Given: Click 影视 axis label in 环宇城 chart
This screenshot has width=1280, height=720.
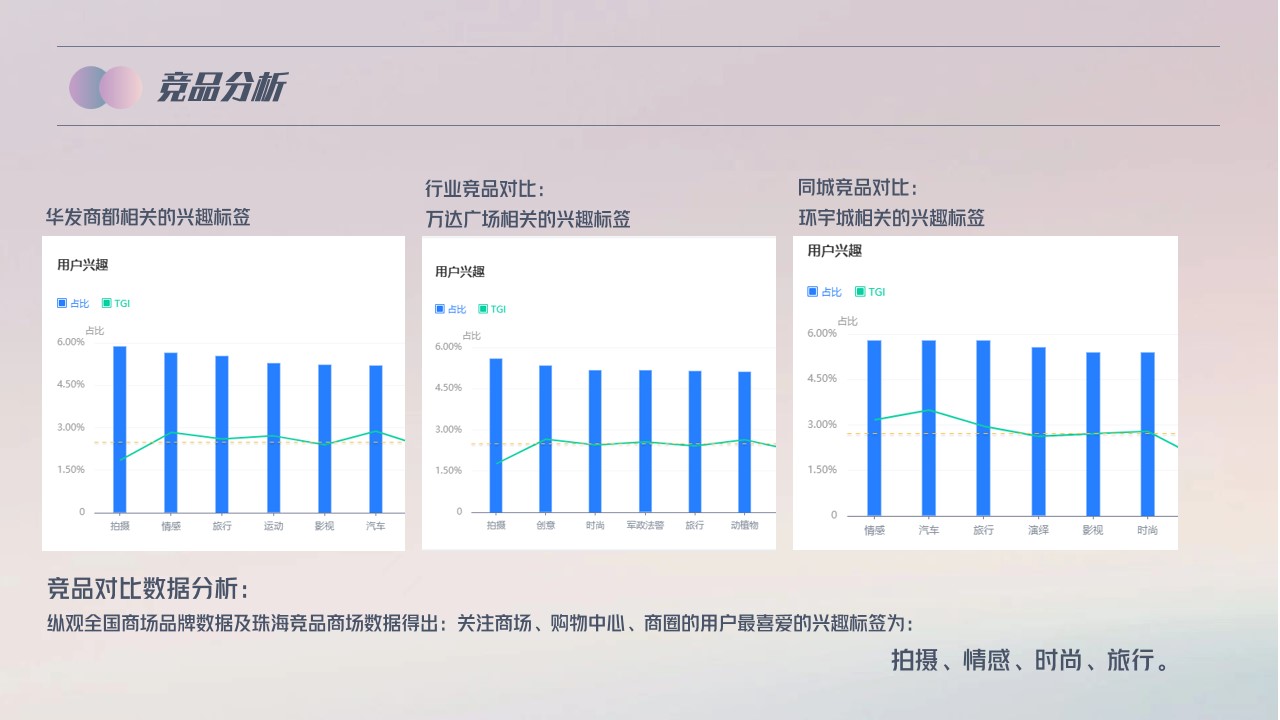Looking at the screenshot, I should tap(1093, 530).
